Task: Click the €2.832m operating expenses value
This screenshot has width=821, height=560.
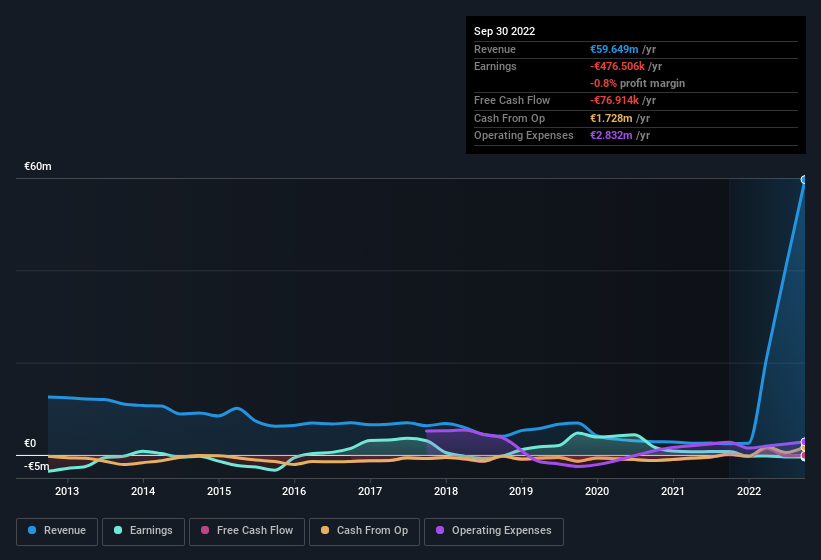Action: 611,136
